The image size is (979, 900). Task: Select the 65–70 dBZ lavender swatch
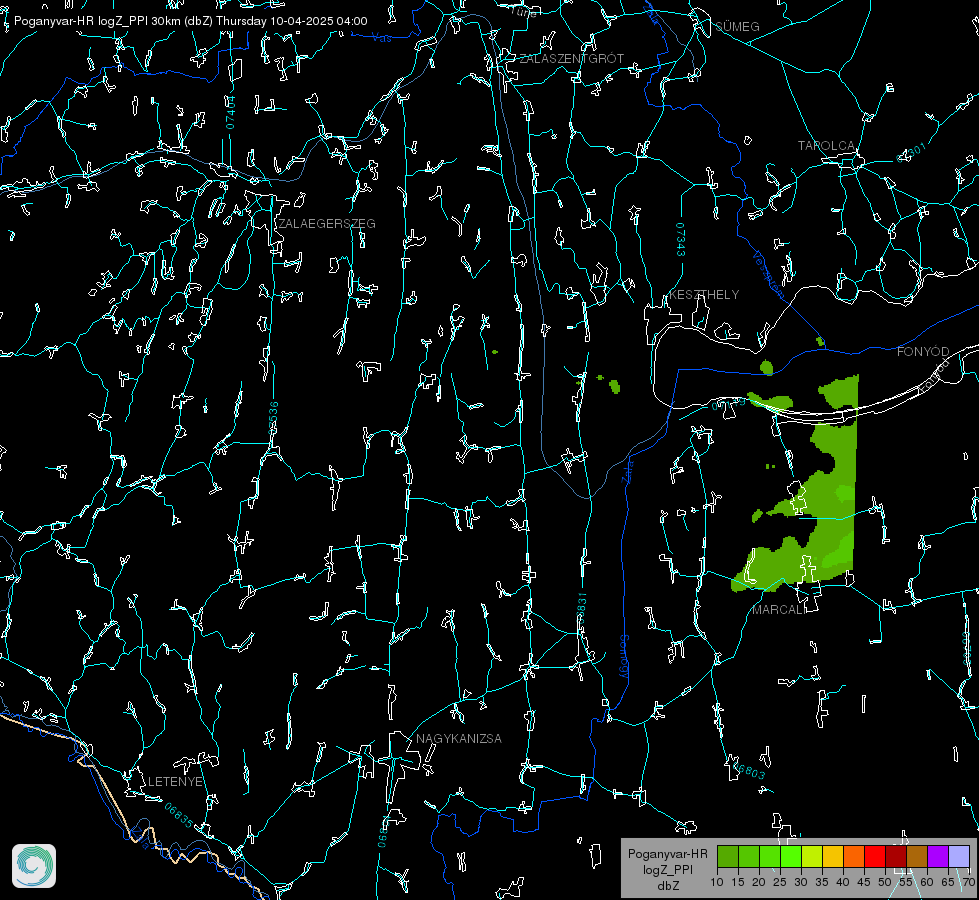[x=958, y=856]
